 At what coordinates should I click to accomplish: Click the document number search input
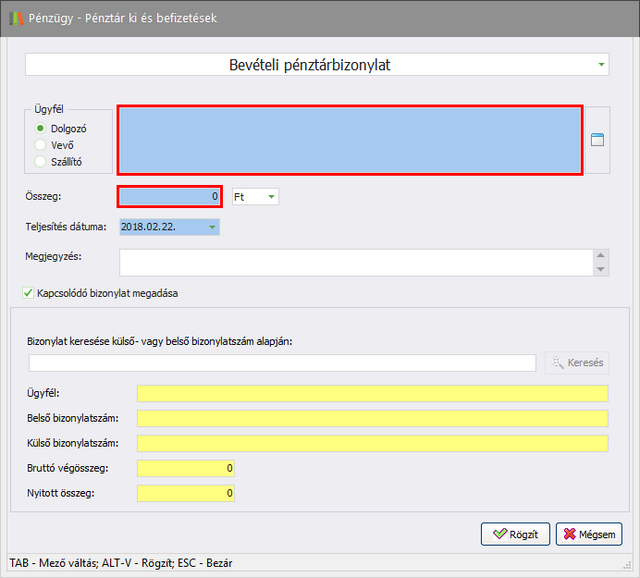tap(282, 362)
